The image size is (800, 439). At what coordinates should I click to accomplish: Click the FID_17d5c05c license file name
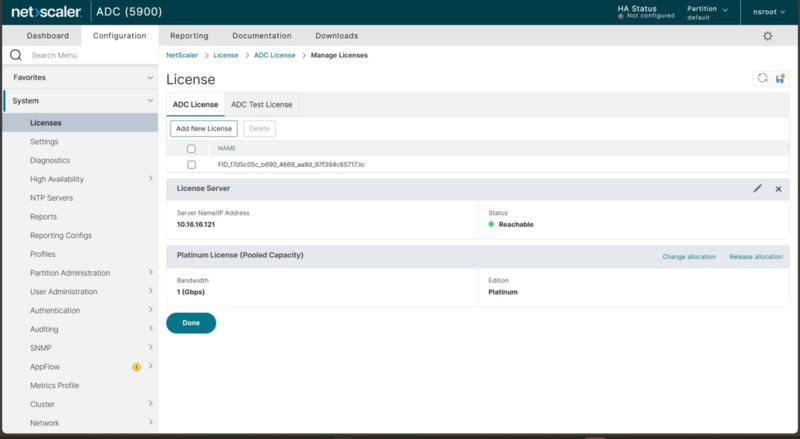tap(291, 164)
